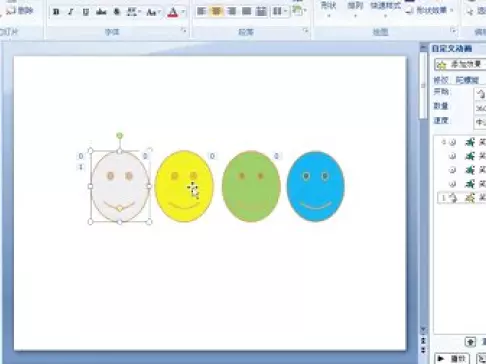Image resolution: width=486 pixels, height=364 pixels.
Task: Select the highlighted animation item numbered 1
Action: coord(462,198)
